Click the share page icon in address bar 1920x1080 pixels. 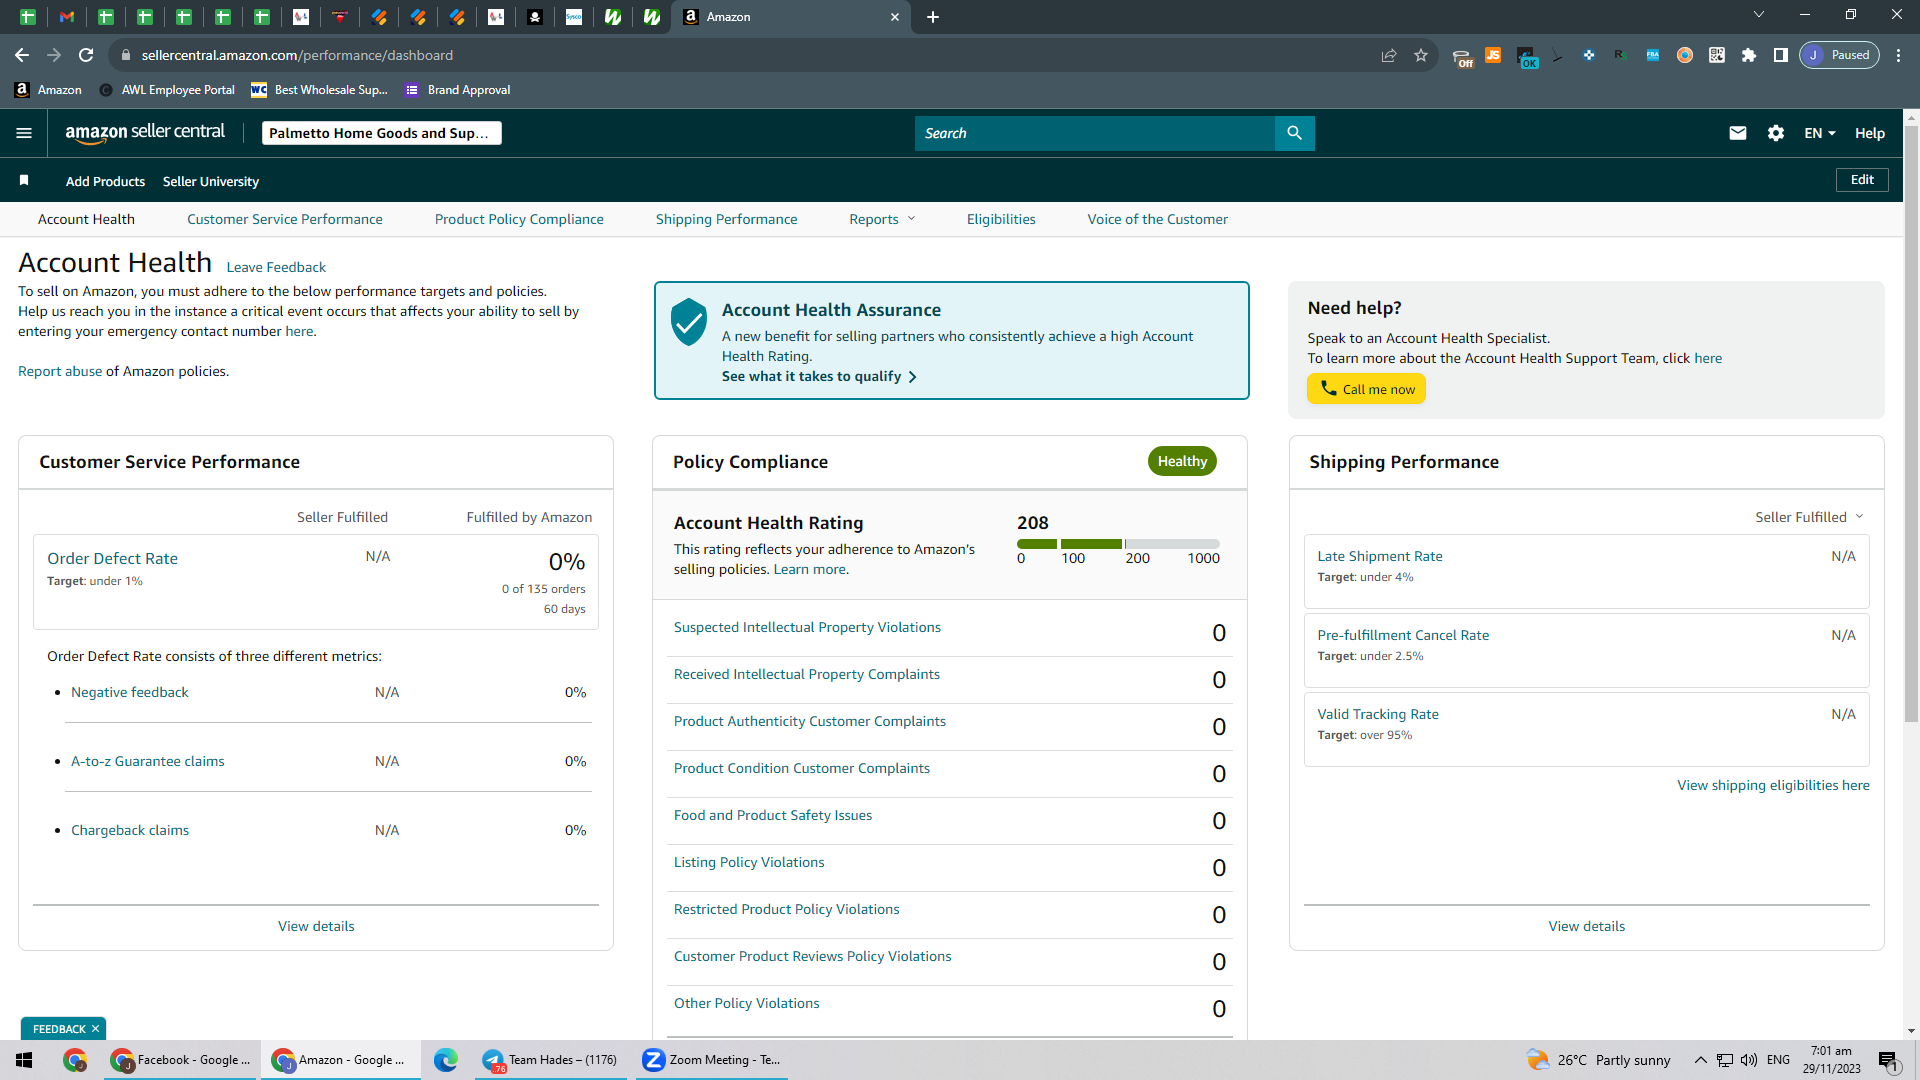coord(1389,55)
